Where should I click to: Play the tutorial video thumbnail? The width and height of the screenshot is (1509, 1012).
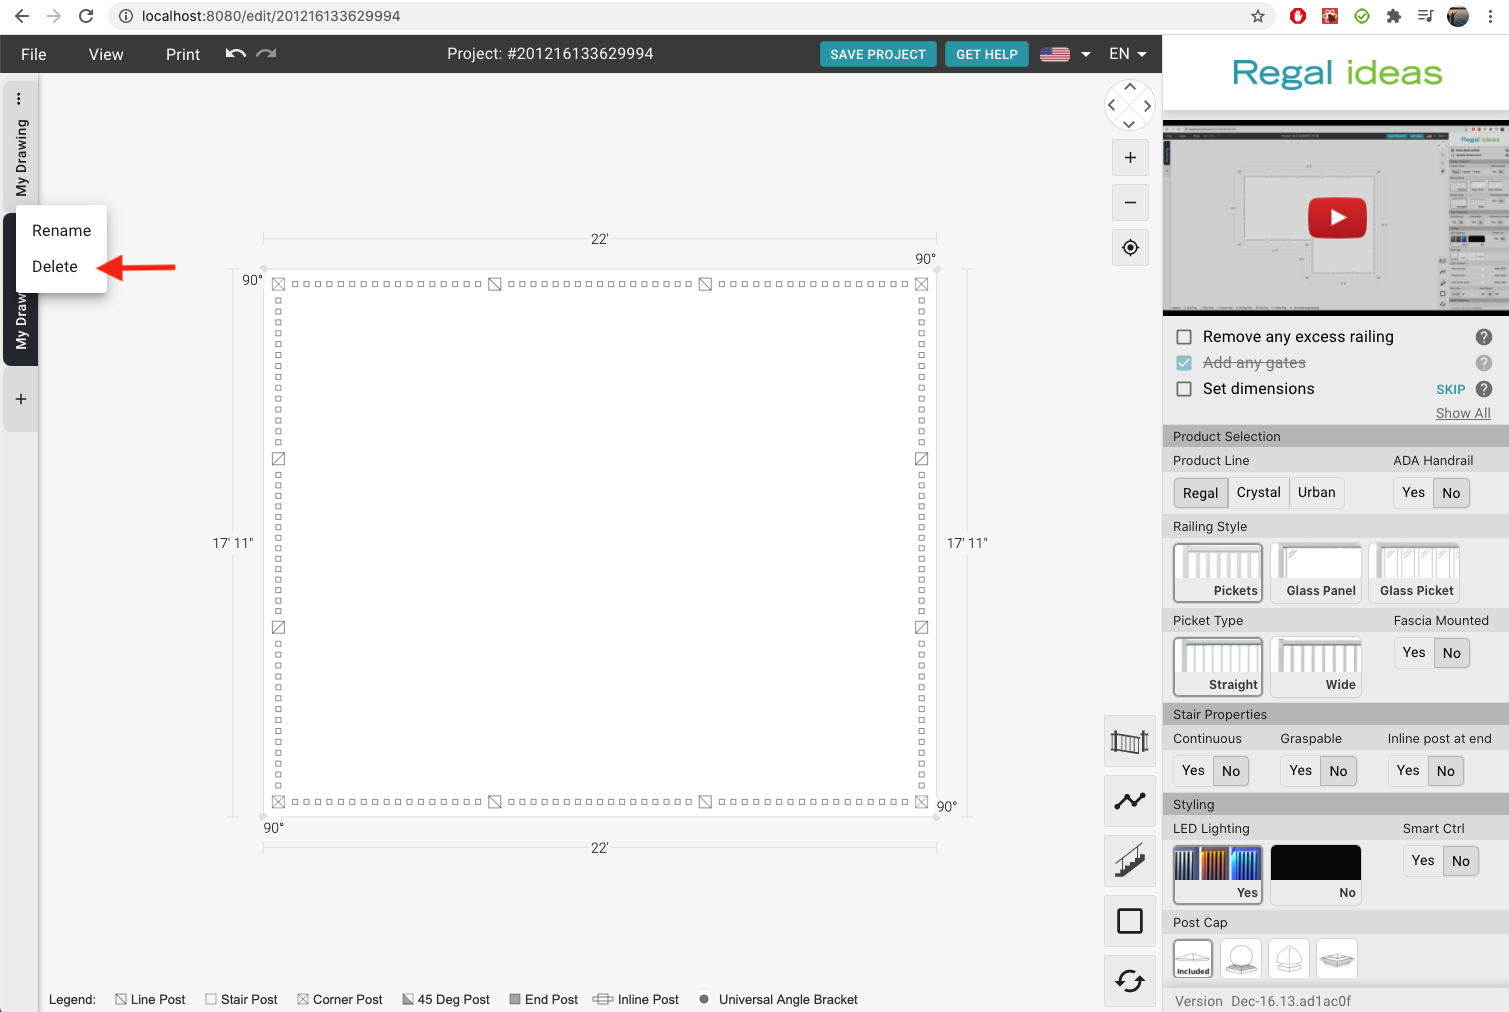coord(1337,218)
